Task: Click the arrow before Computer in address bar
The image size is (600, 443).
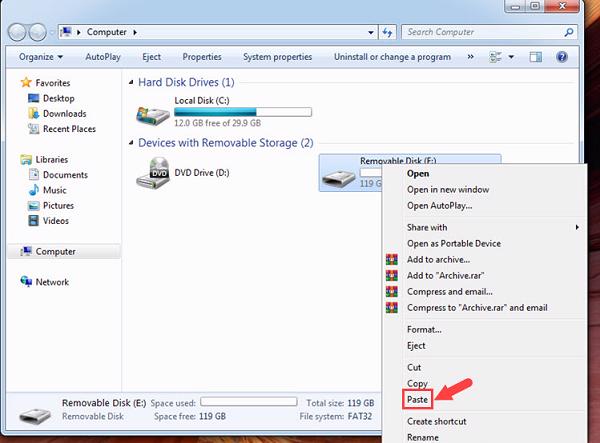Action: tap(78, 32)
